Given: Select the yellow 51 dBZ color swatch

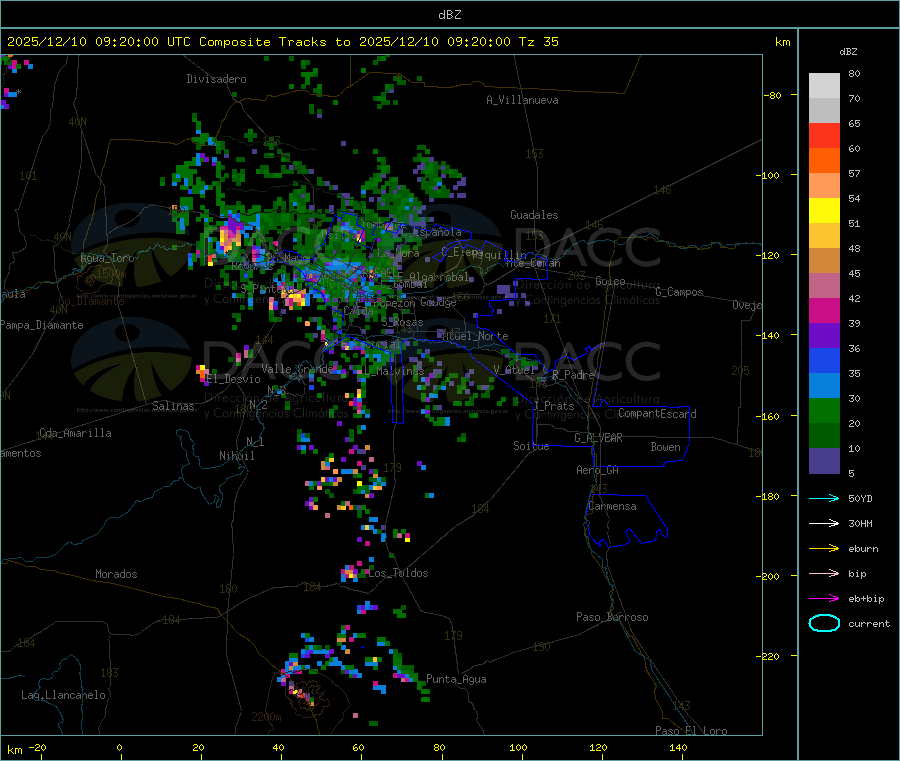Looking at the screenshot, I should tap(824, 211).
